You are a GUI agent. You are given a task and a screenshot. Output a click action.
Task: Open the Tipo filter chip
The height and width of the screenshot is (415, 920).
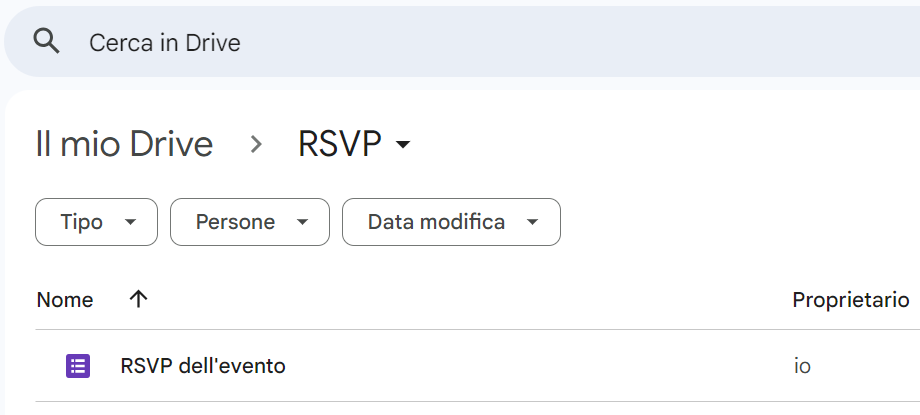[x=82, y=222]
